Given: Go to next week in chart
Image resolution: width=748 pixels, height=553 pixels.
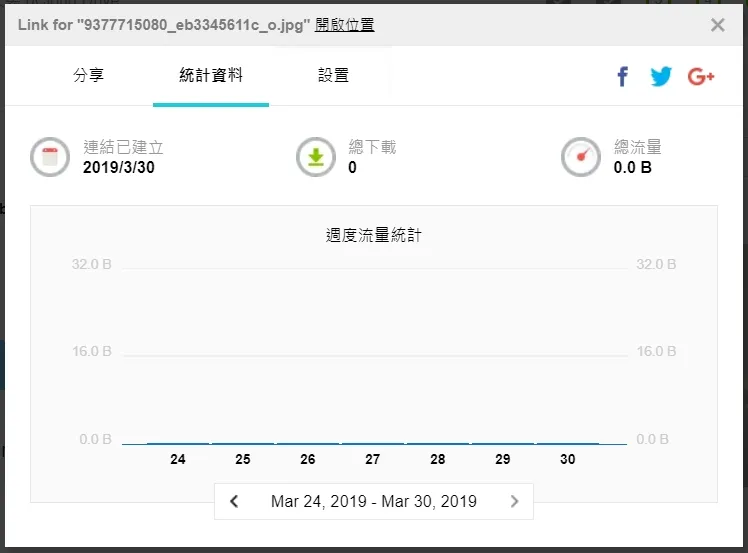Looking at the screenshot, I should pyautogui.click(x=514, y=501).
